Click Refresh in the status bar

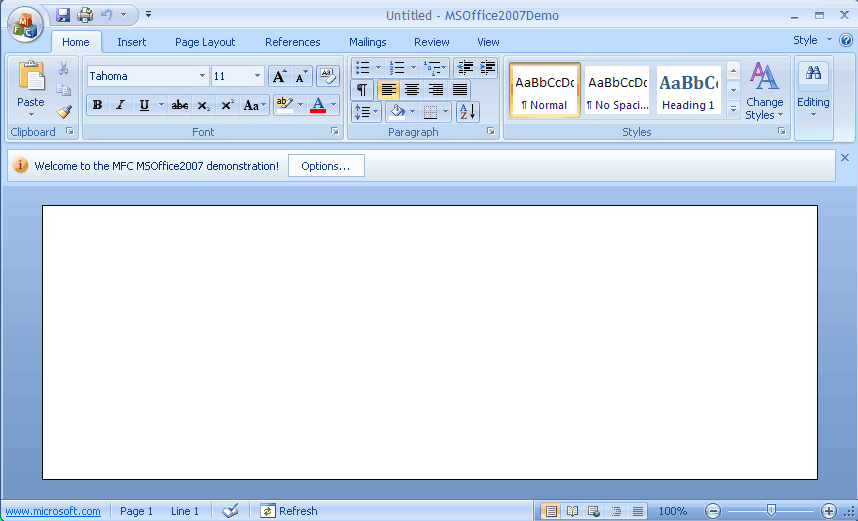[x=289, y=511]
